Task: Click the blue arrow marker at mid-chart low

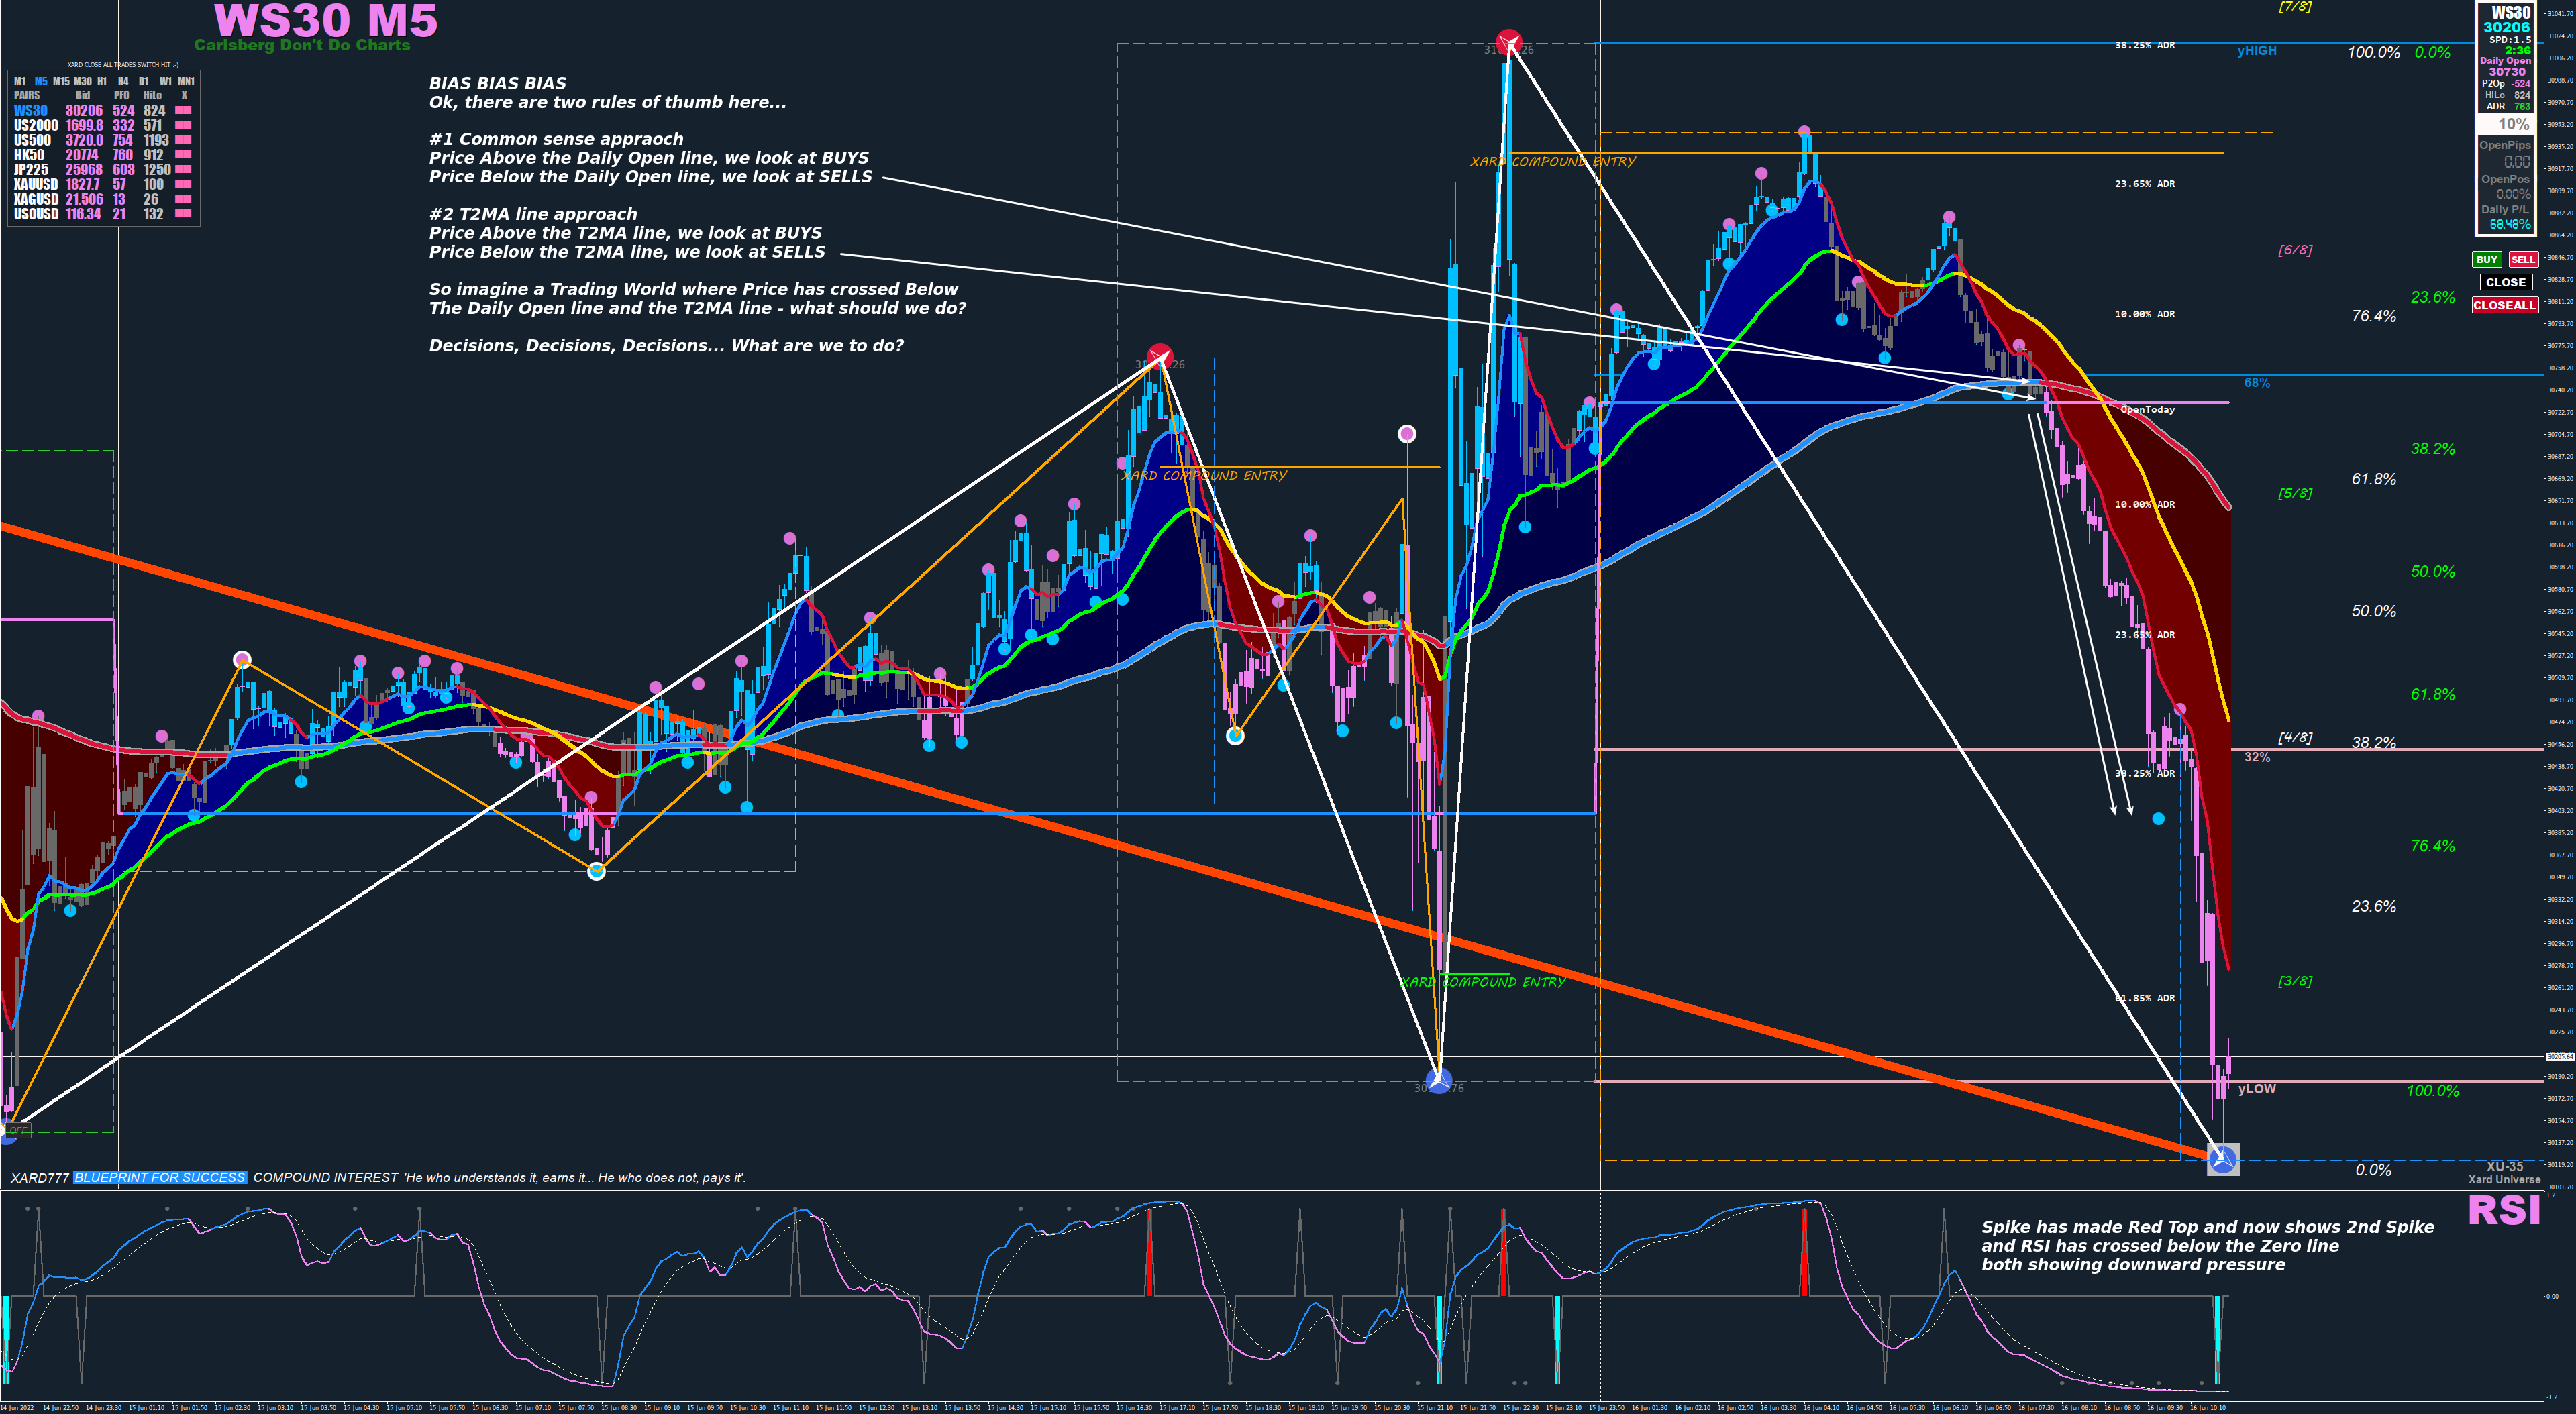Action: [x=1438, y=1081]
